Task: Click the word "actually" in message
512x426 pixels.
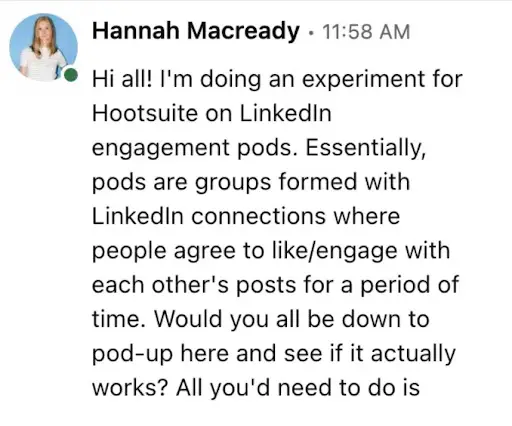Action: (413, 354)
